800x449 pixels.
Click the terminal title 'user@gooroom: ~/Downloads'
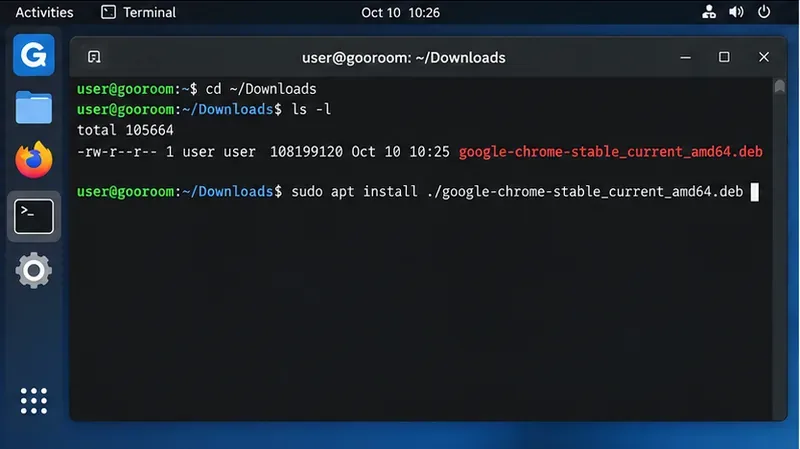(x=404, y=58)
